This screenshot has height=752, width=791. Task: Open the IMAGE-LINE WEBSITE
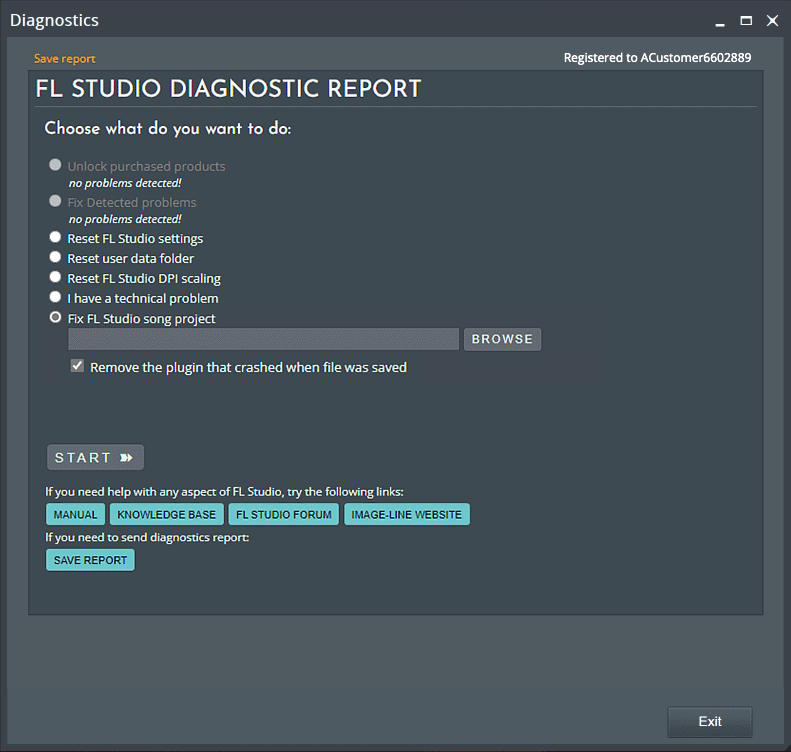[406, 515]
